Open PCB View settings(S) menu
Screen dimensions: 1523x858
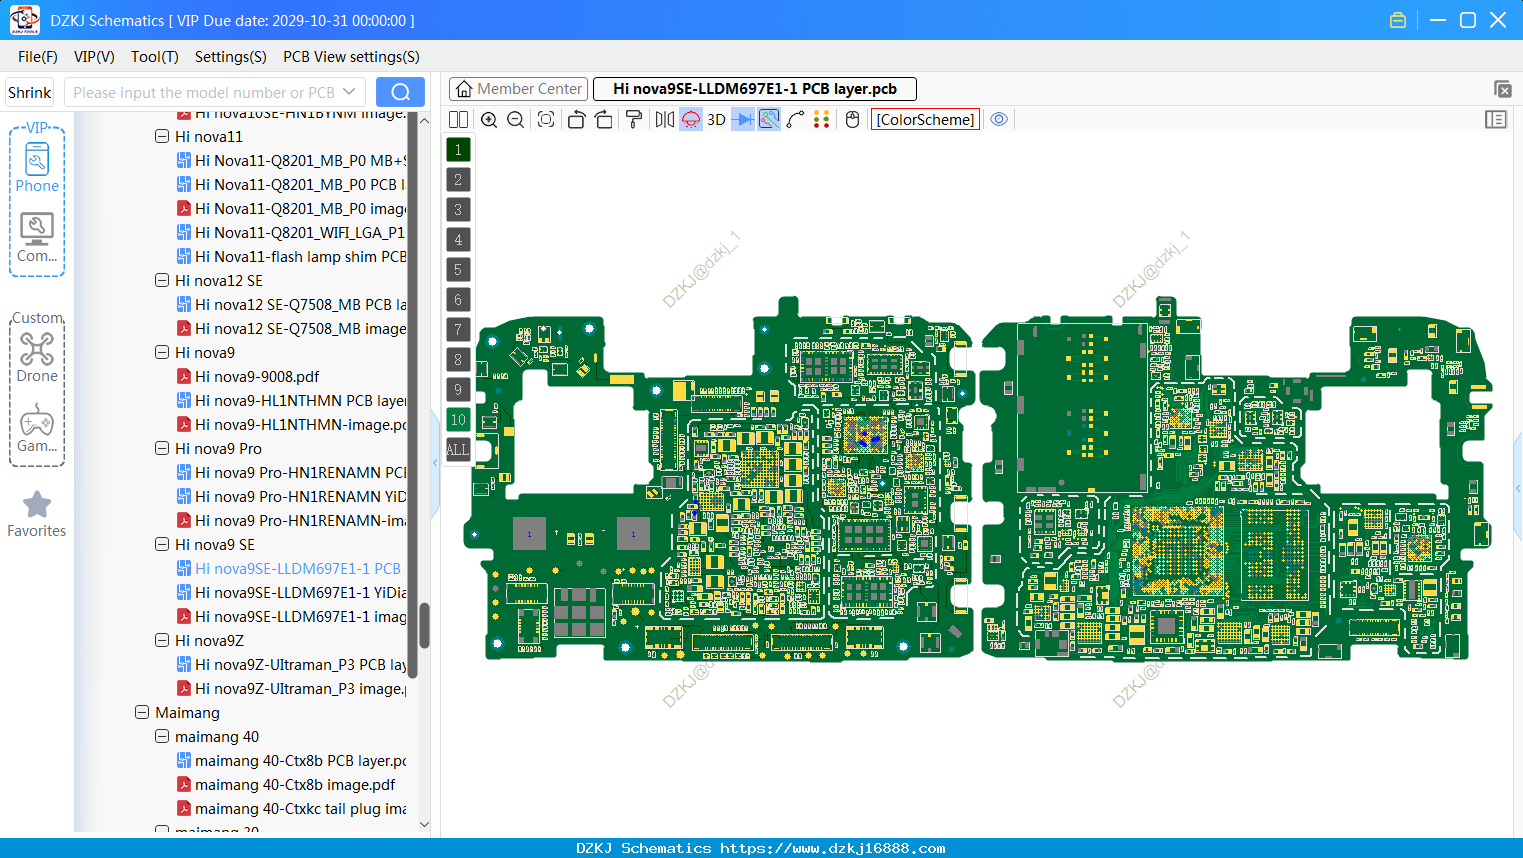351,57
